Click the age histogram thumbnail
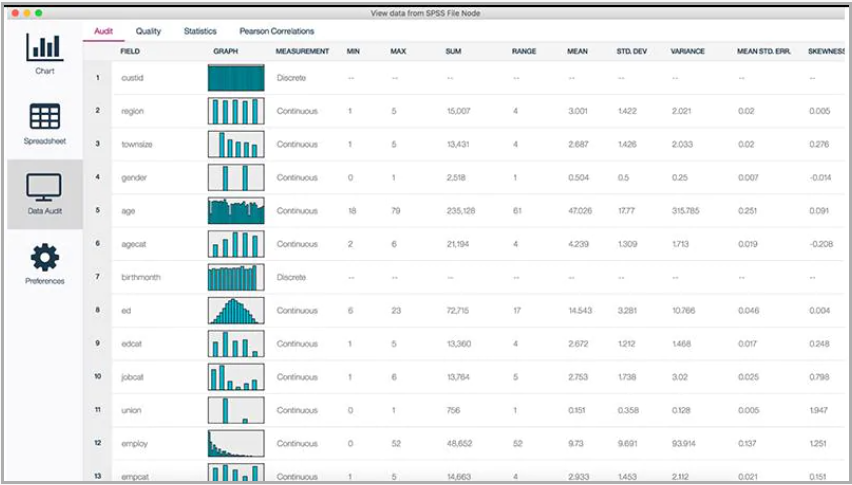 click(236, 211)
